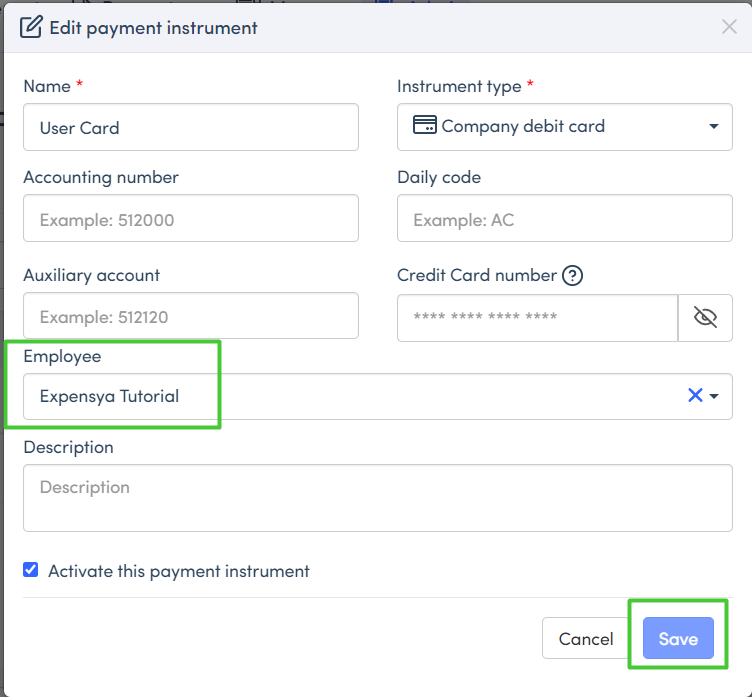Click the Credit Card number field

pos(537,318)
